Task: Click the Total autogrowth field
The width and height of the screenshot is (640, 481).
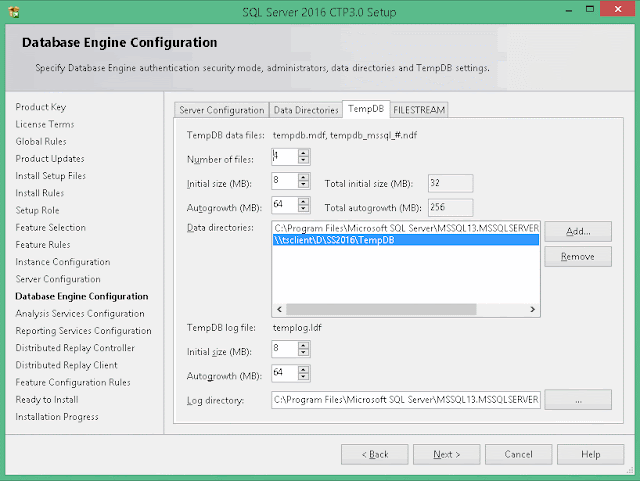Action: (451, 207)
